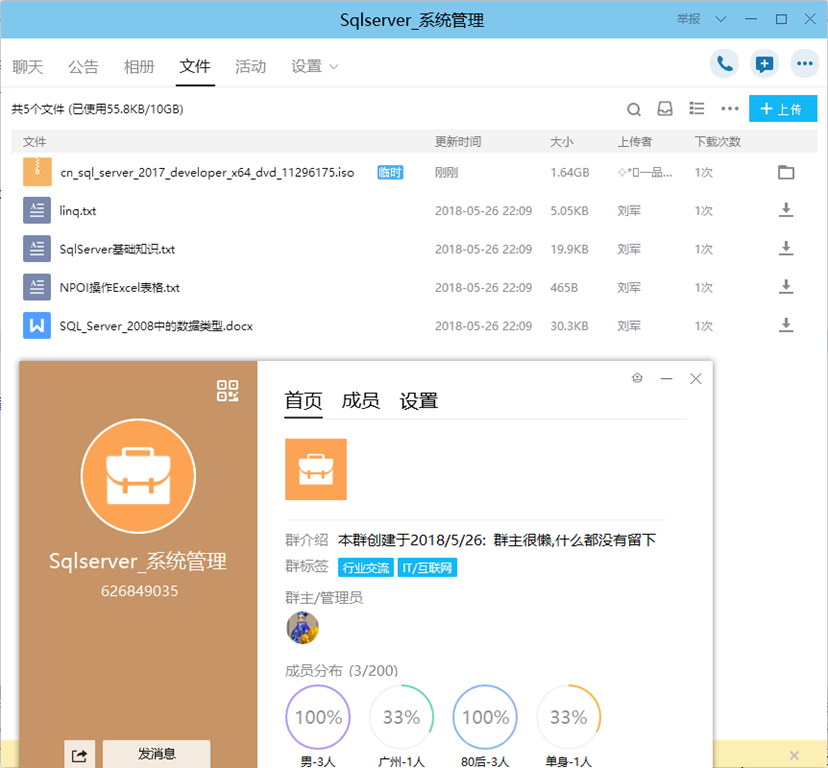828x768 pixels.
Task: Expand the chevron next to 举报
Action: pyautogui.click(x=720, y=20)
